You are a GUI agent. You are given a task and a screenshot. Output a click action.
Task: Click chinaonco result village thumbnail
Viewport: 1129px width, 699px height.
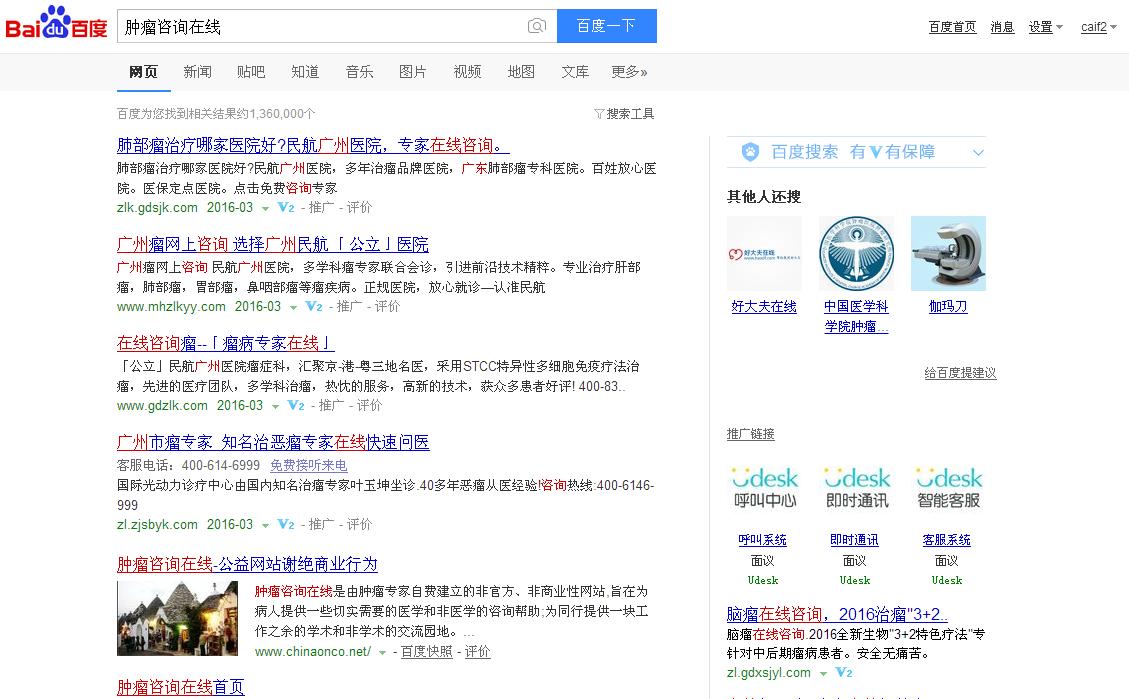(177, 618)
